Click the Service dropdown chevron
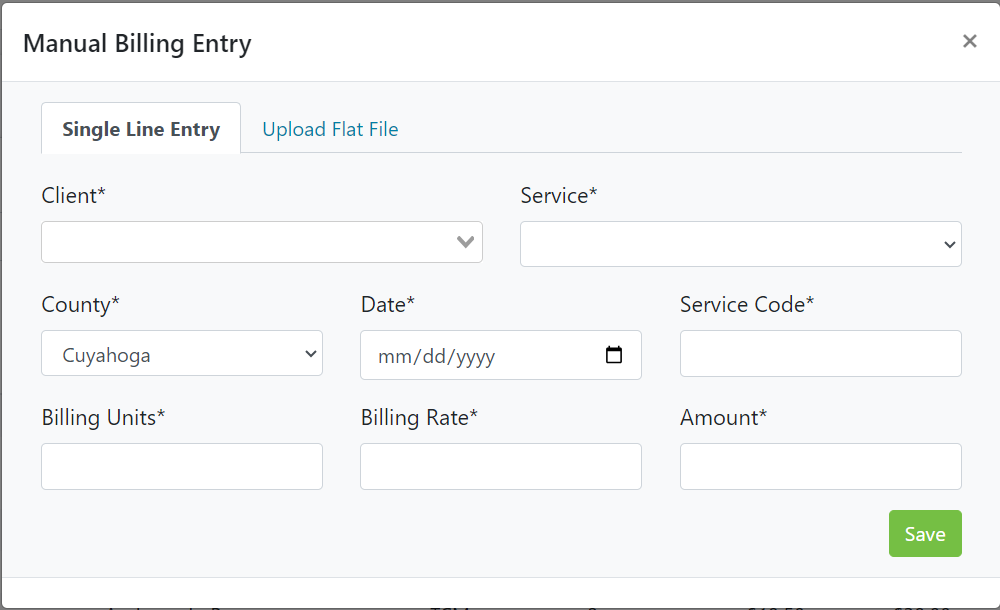This screenshot has width=1000, height=610. 948,244
